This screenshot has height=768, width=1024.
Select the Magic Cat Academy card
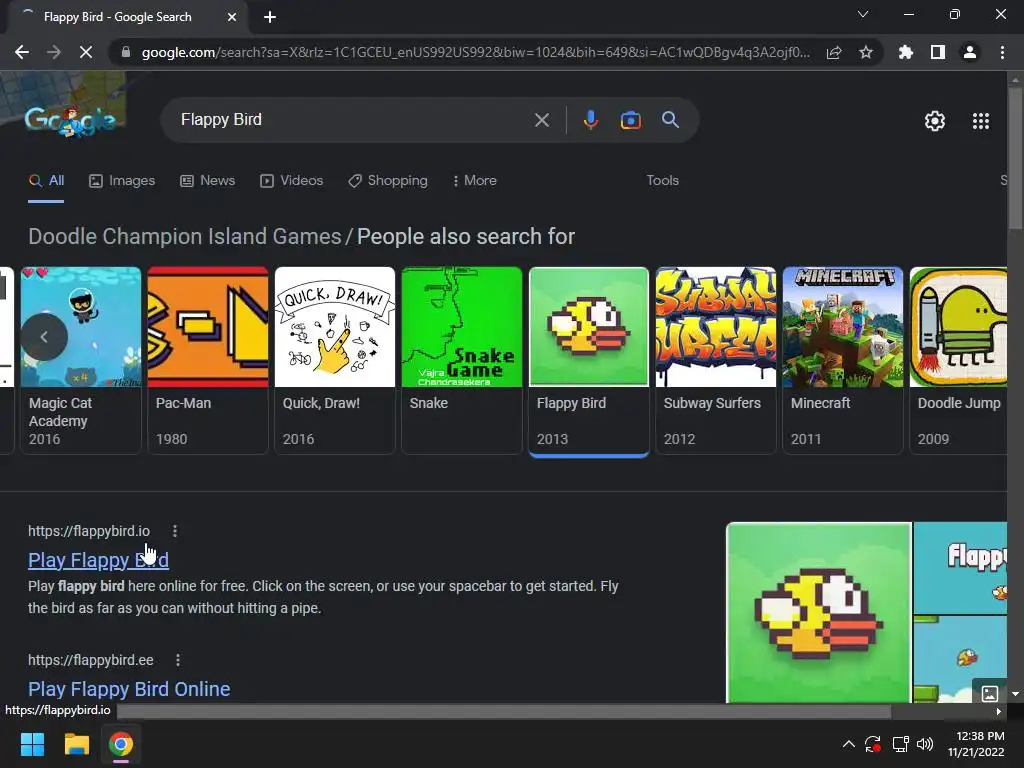80,360
